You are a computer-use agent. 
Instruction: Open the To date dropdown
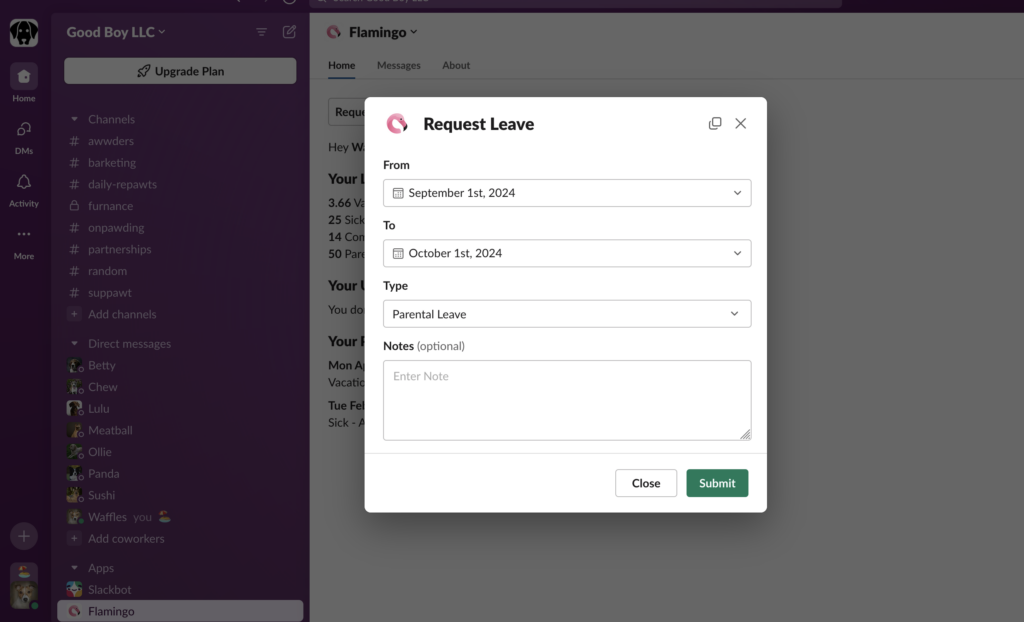(566, 253)
